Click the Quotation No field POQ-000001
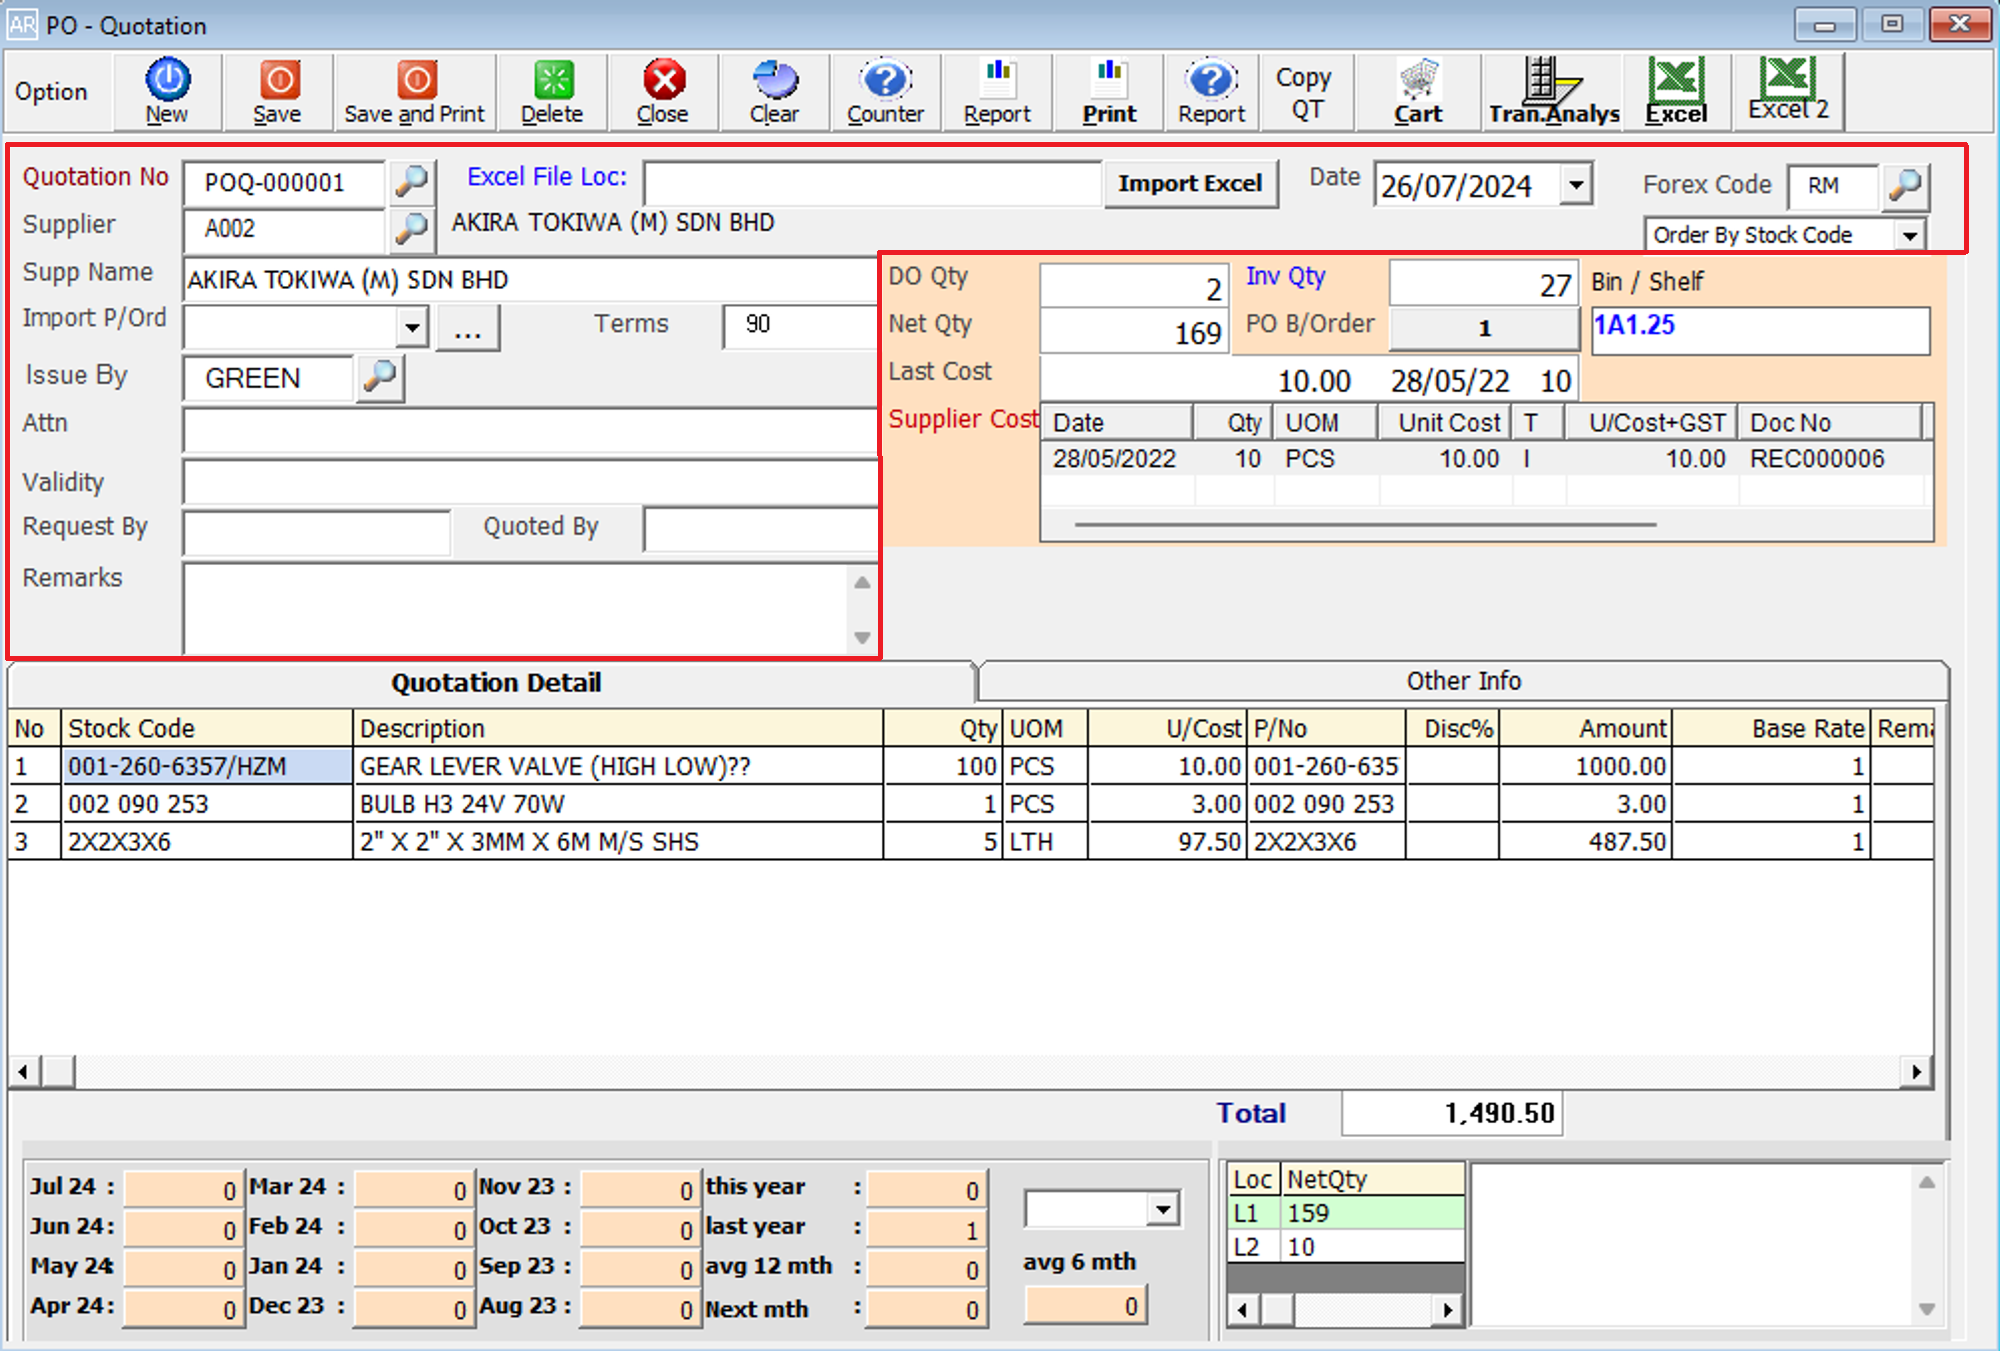The height and width of the screenshot is (1351, 2000). [284, 183]
